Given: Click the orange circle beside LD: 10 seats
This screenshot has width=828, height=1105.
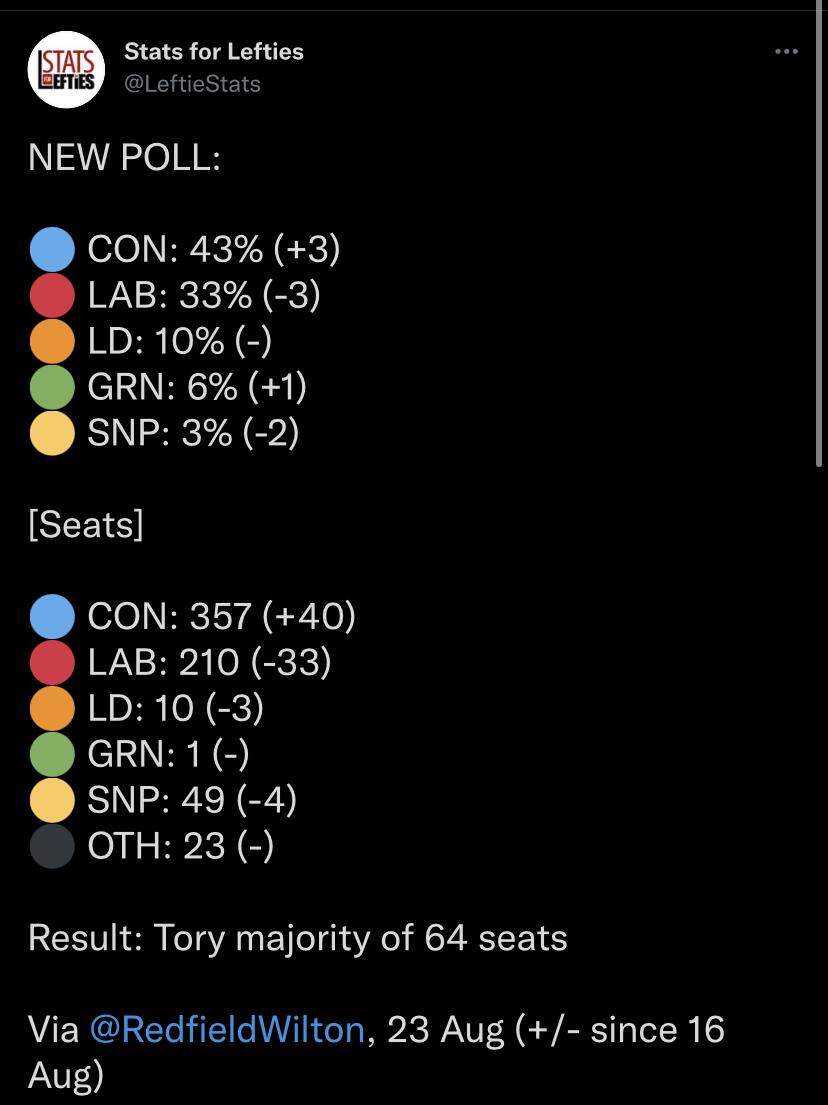Looking at the screenshot, I should [x=52, y=708].
